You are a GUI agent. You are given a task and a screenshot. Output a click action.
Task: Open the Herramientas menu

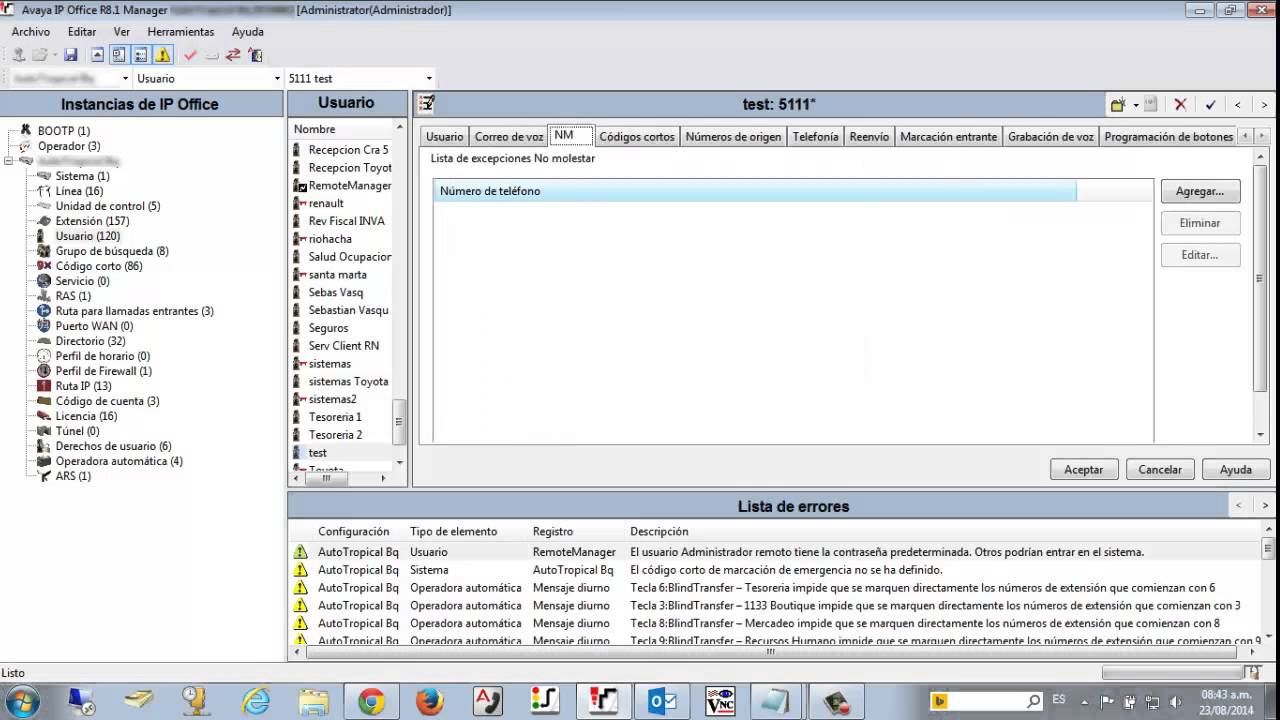coord(181,32)
